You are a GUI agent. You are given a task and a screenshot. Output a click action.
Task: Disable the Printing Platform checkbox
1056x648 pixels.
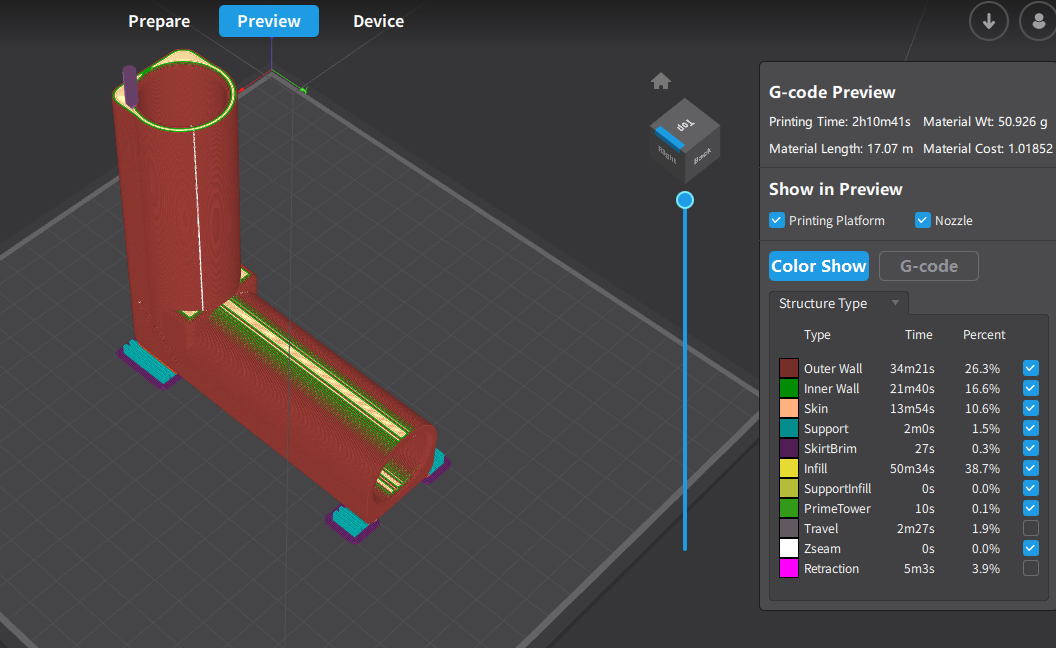click(776, 220)
